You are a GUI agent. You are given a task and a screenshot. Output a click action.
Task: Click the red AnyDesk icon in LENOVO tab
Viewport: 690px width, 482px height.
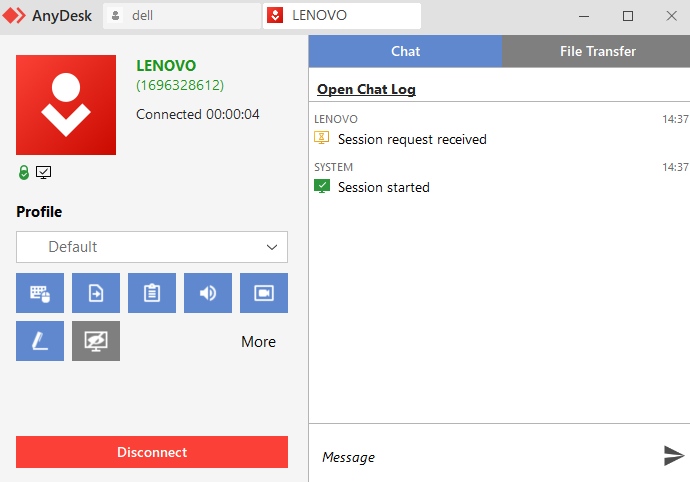click(x=275, y=15)
